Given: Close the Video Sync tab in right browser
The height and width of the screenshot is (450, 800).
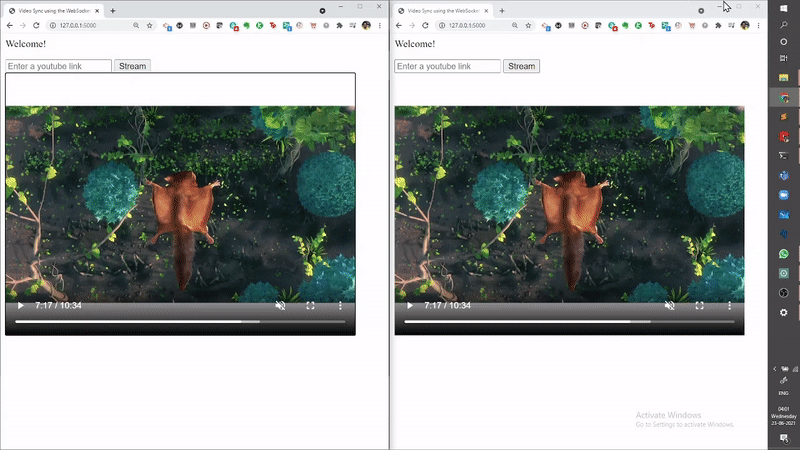Looking at the screenshot, I should pos(486,11).
